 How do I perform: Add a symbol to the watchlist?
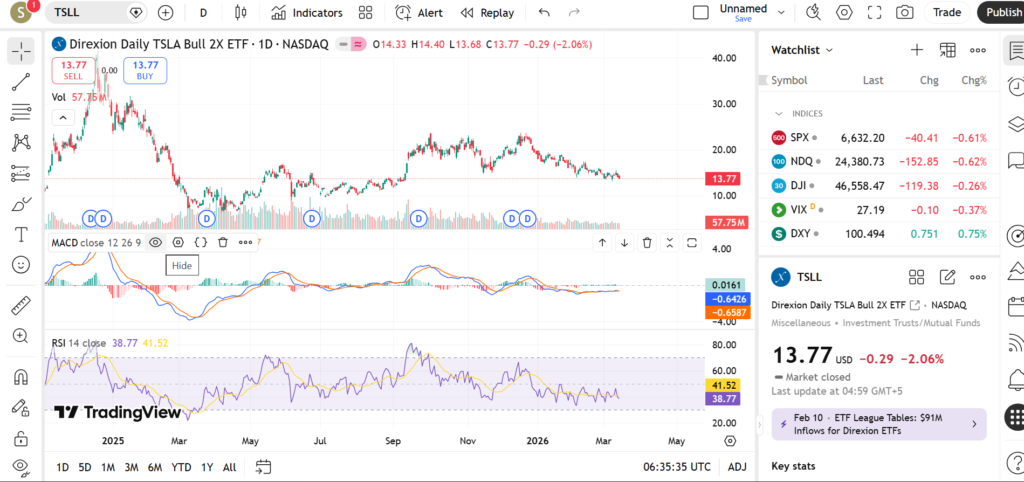click(916, 50)
